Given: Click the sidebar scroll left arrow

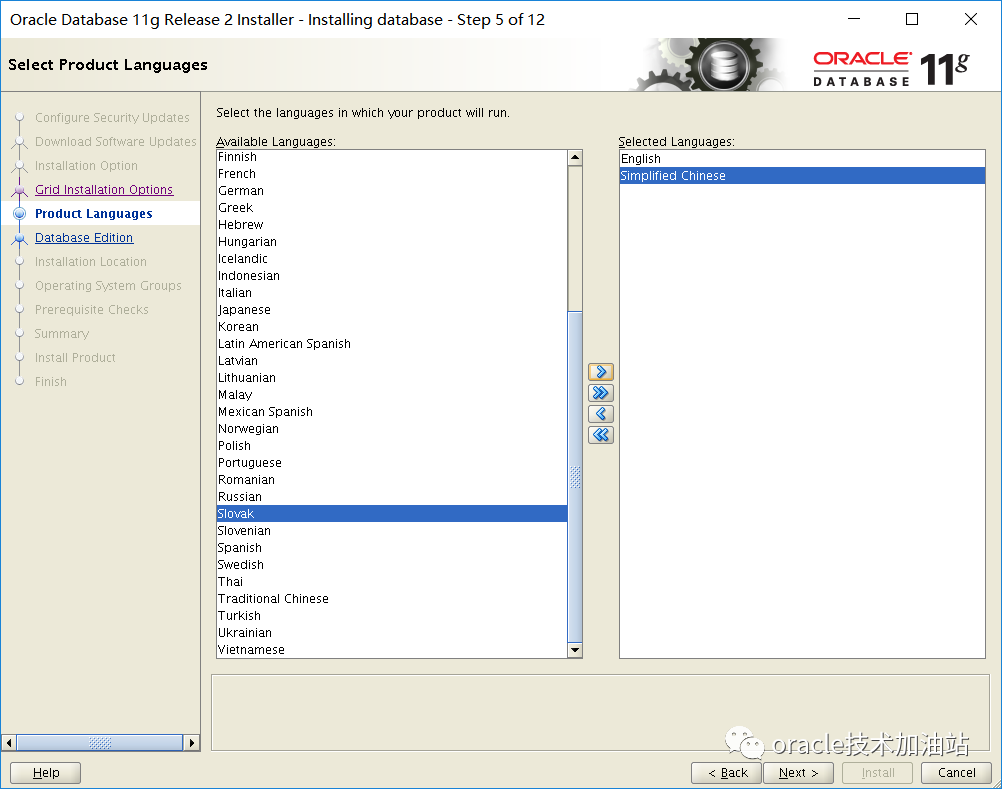Looking at the screenshot, I should [9, 743].
